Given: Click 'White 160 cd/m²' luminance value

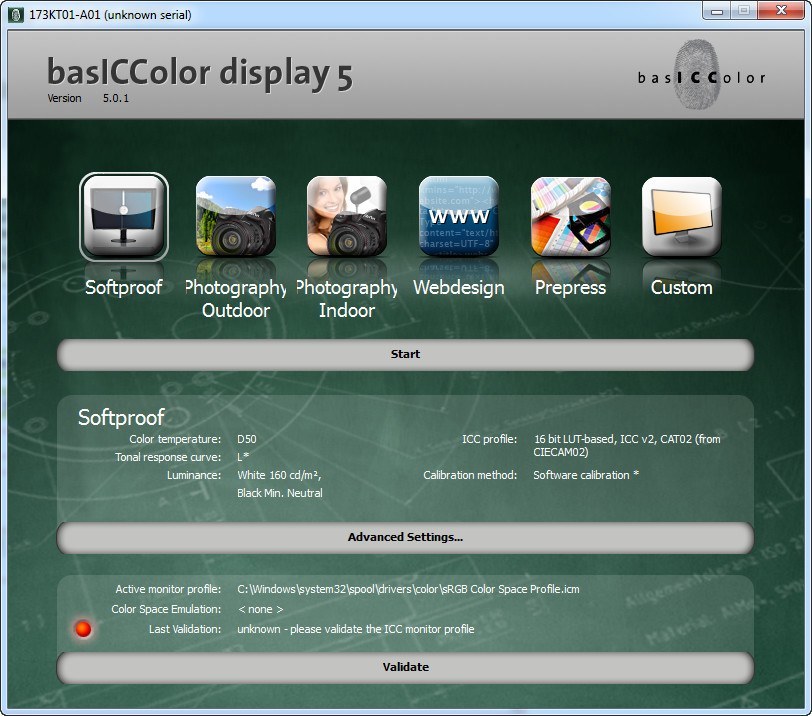Looking at the screenshot, I should [x=279, y=475].
